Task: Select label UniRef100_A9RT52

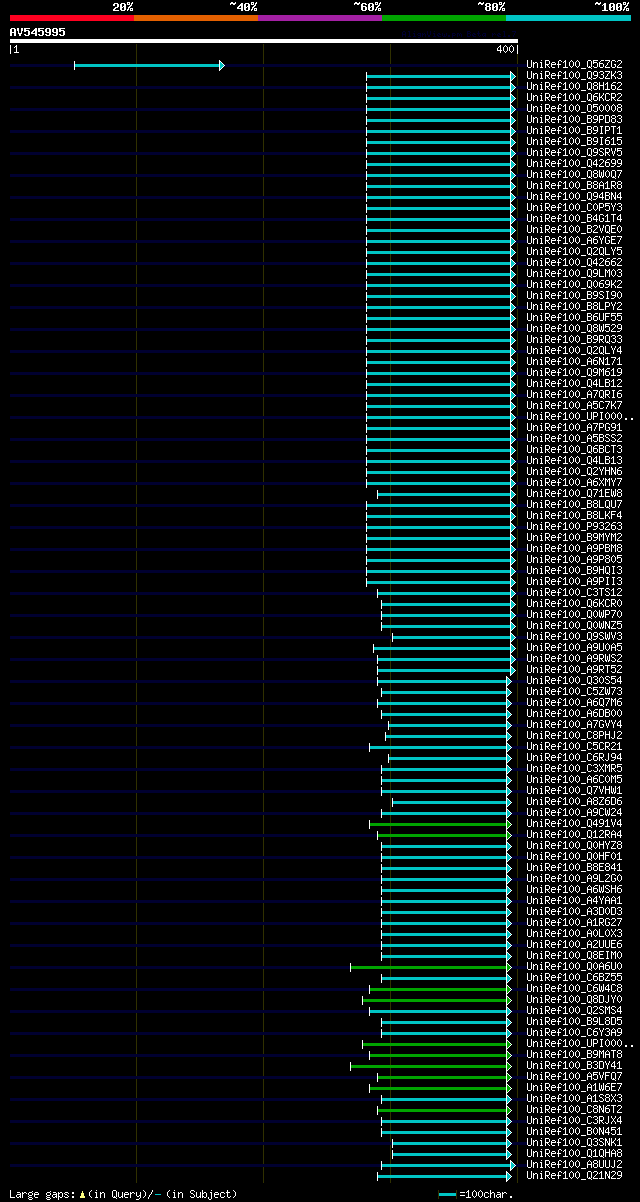Action: (574, 670)
